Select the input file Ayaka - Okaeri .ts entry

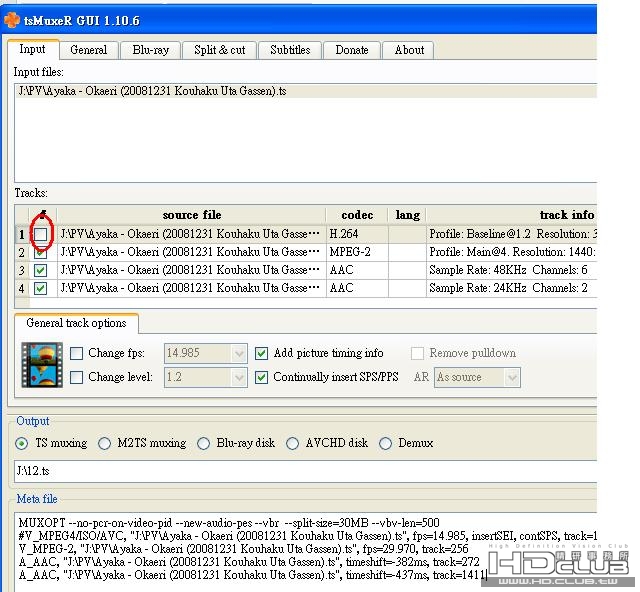pyautogui.click(x=306, y=91)
